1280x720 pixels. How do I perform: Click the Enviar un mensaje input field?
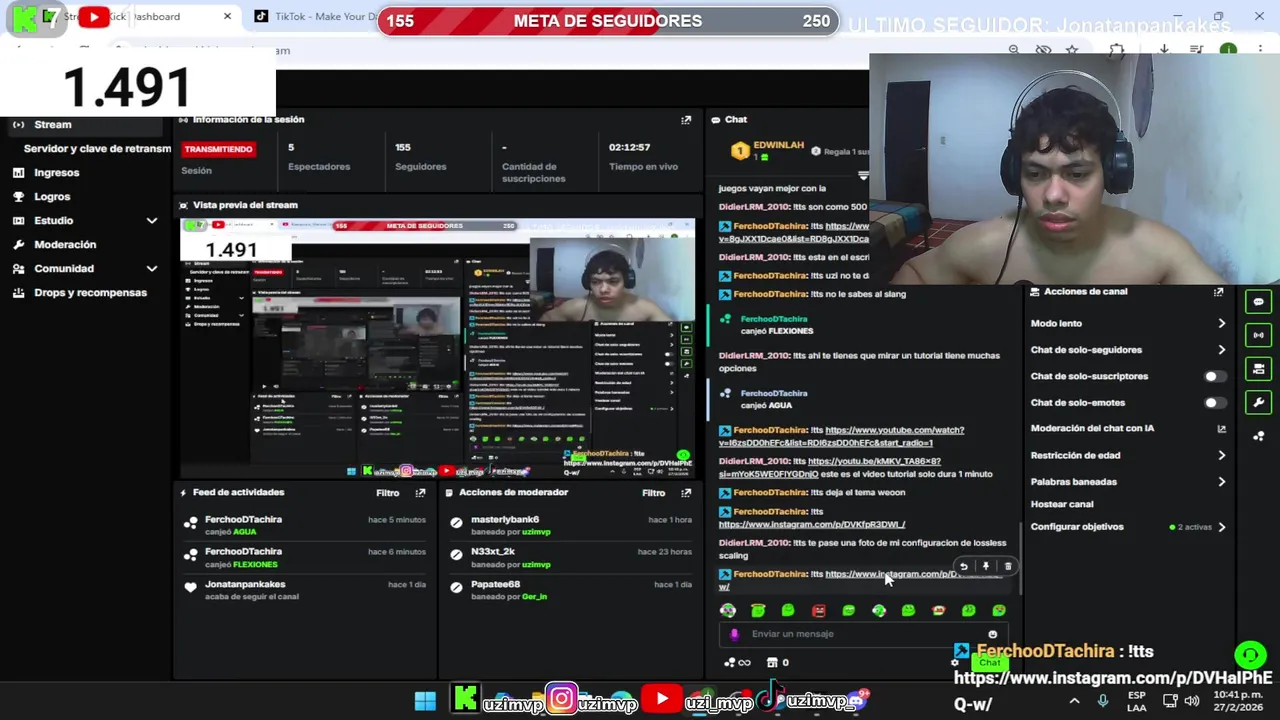click(x=865, y=634)
